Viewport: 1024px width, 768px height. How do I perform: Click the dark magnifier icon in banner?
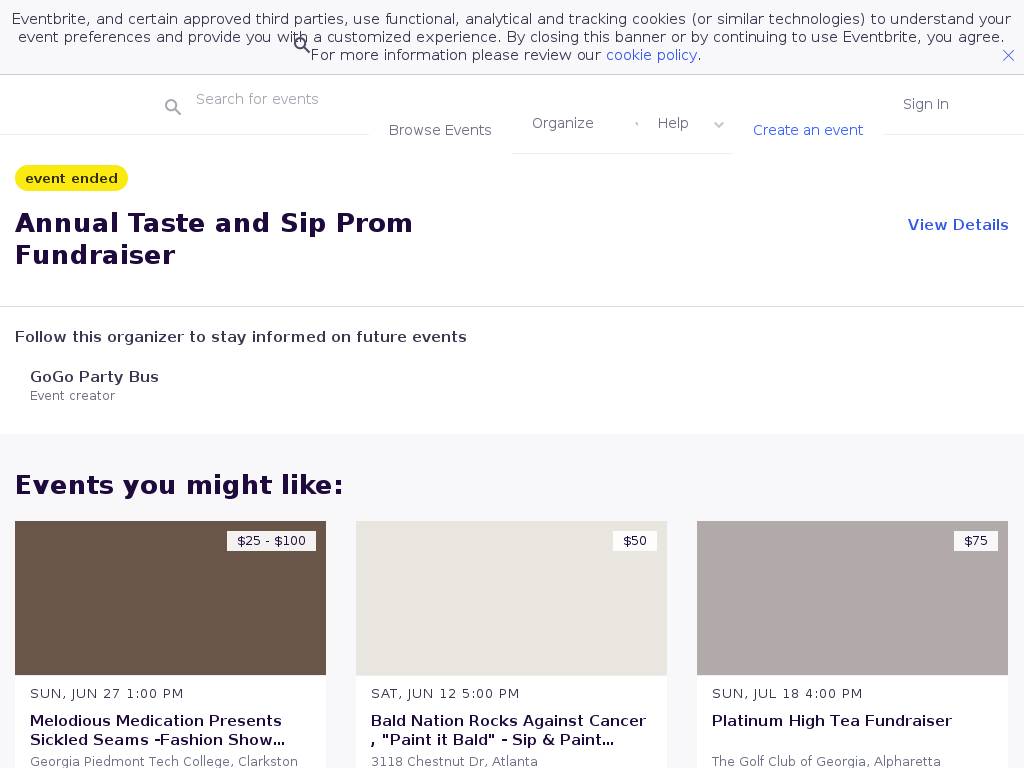coord(302,45)
